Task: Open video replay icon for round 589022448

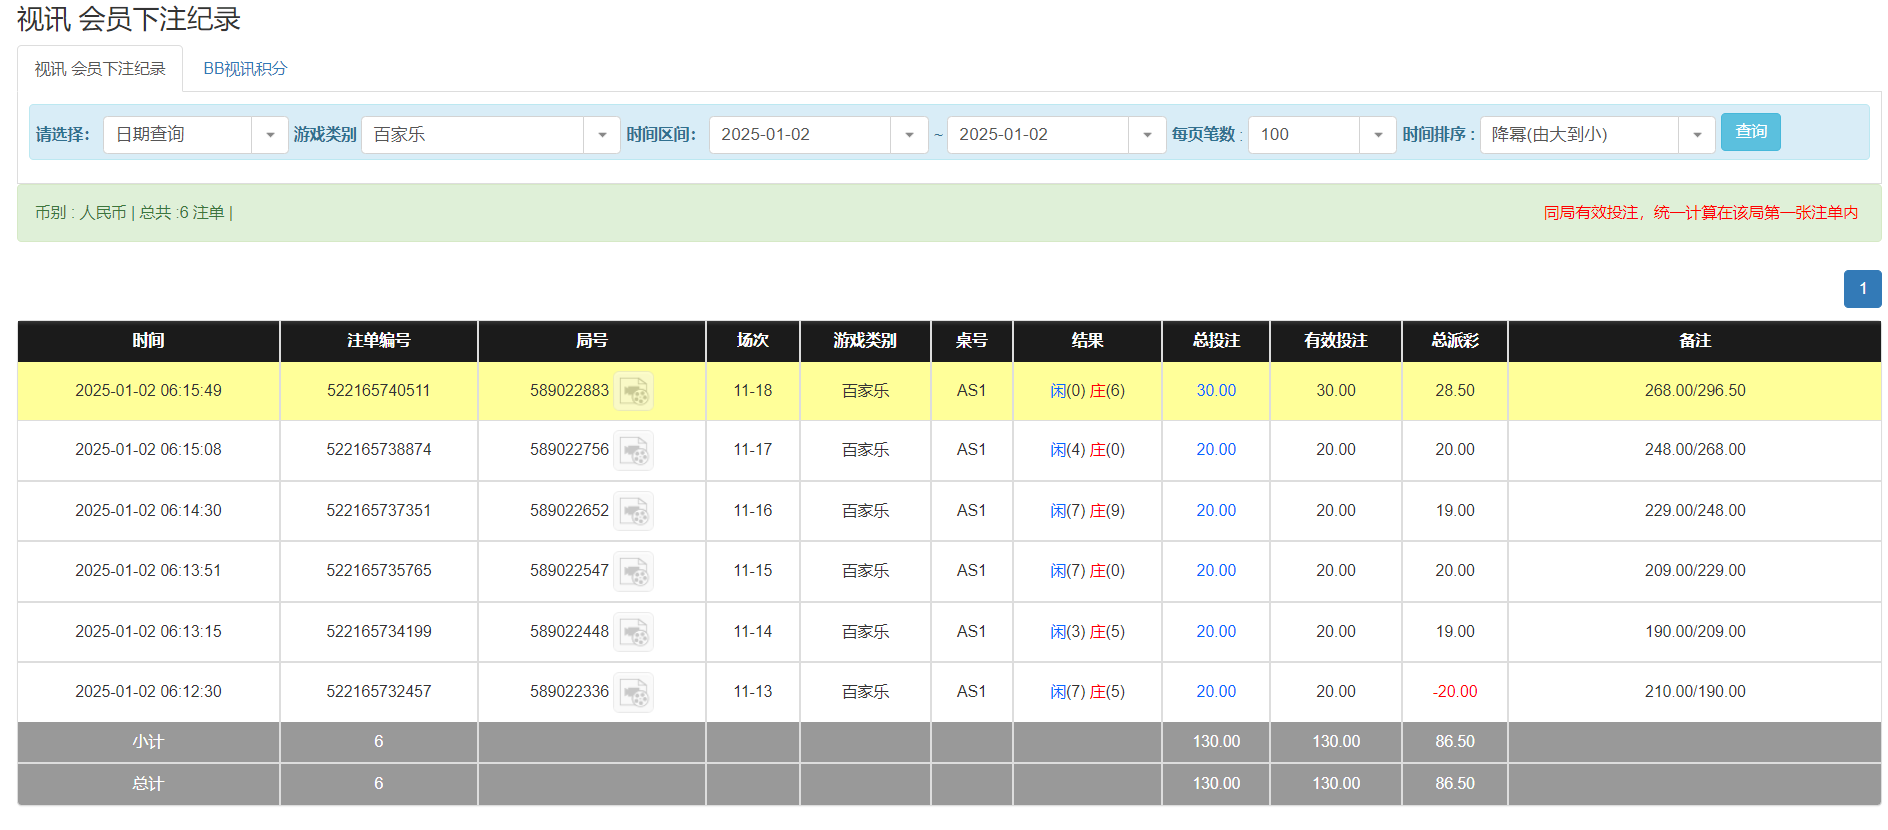Action: coord(634,632)
